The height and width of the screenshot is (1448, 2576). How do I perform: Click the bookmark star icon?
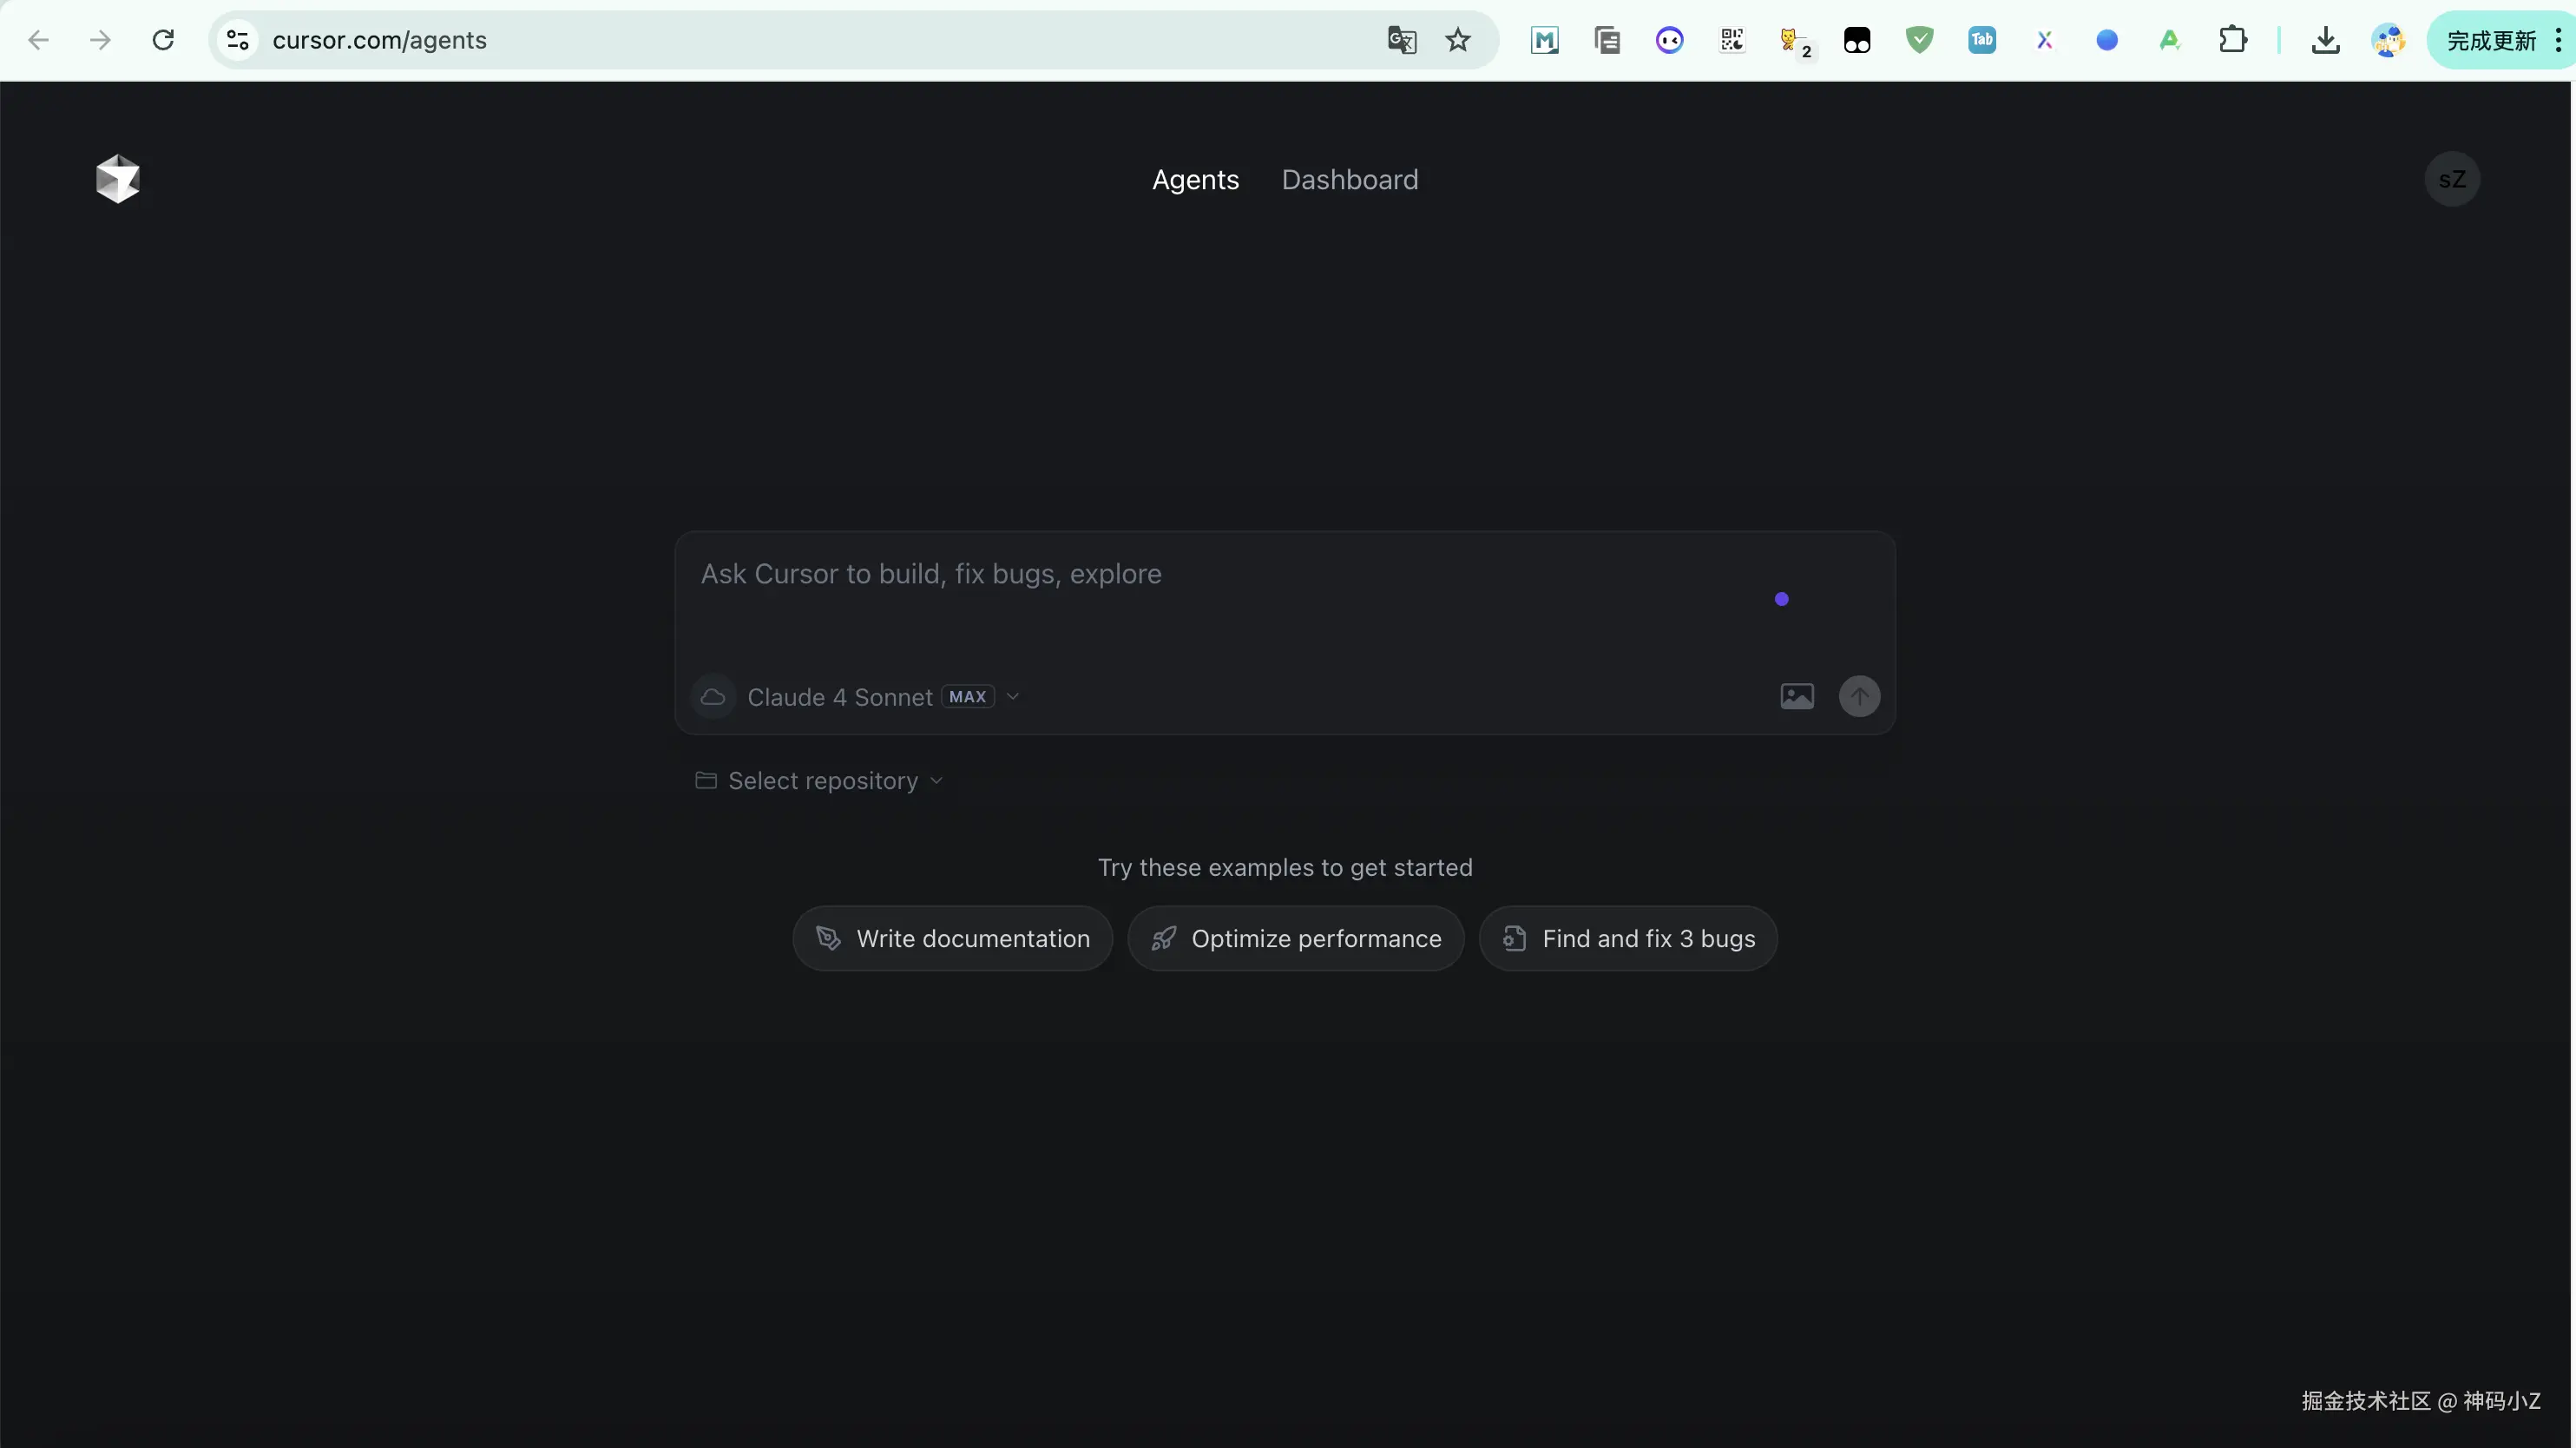1458,40
